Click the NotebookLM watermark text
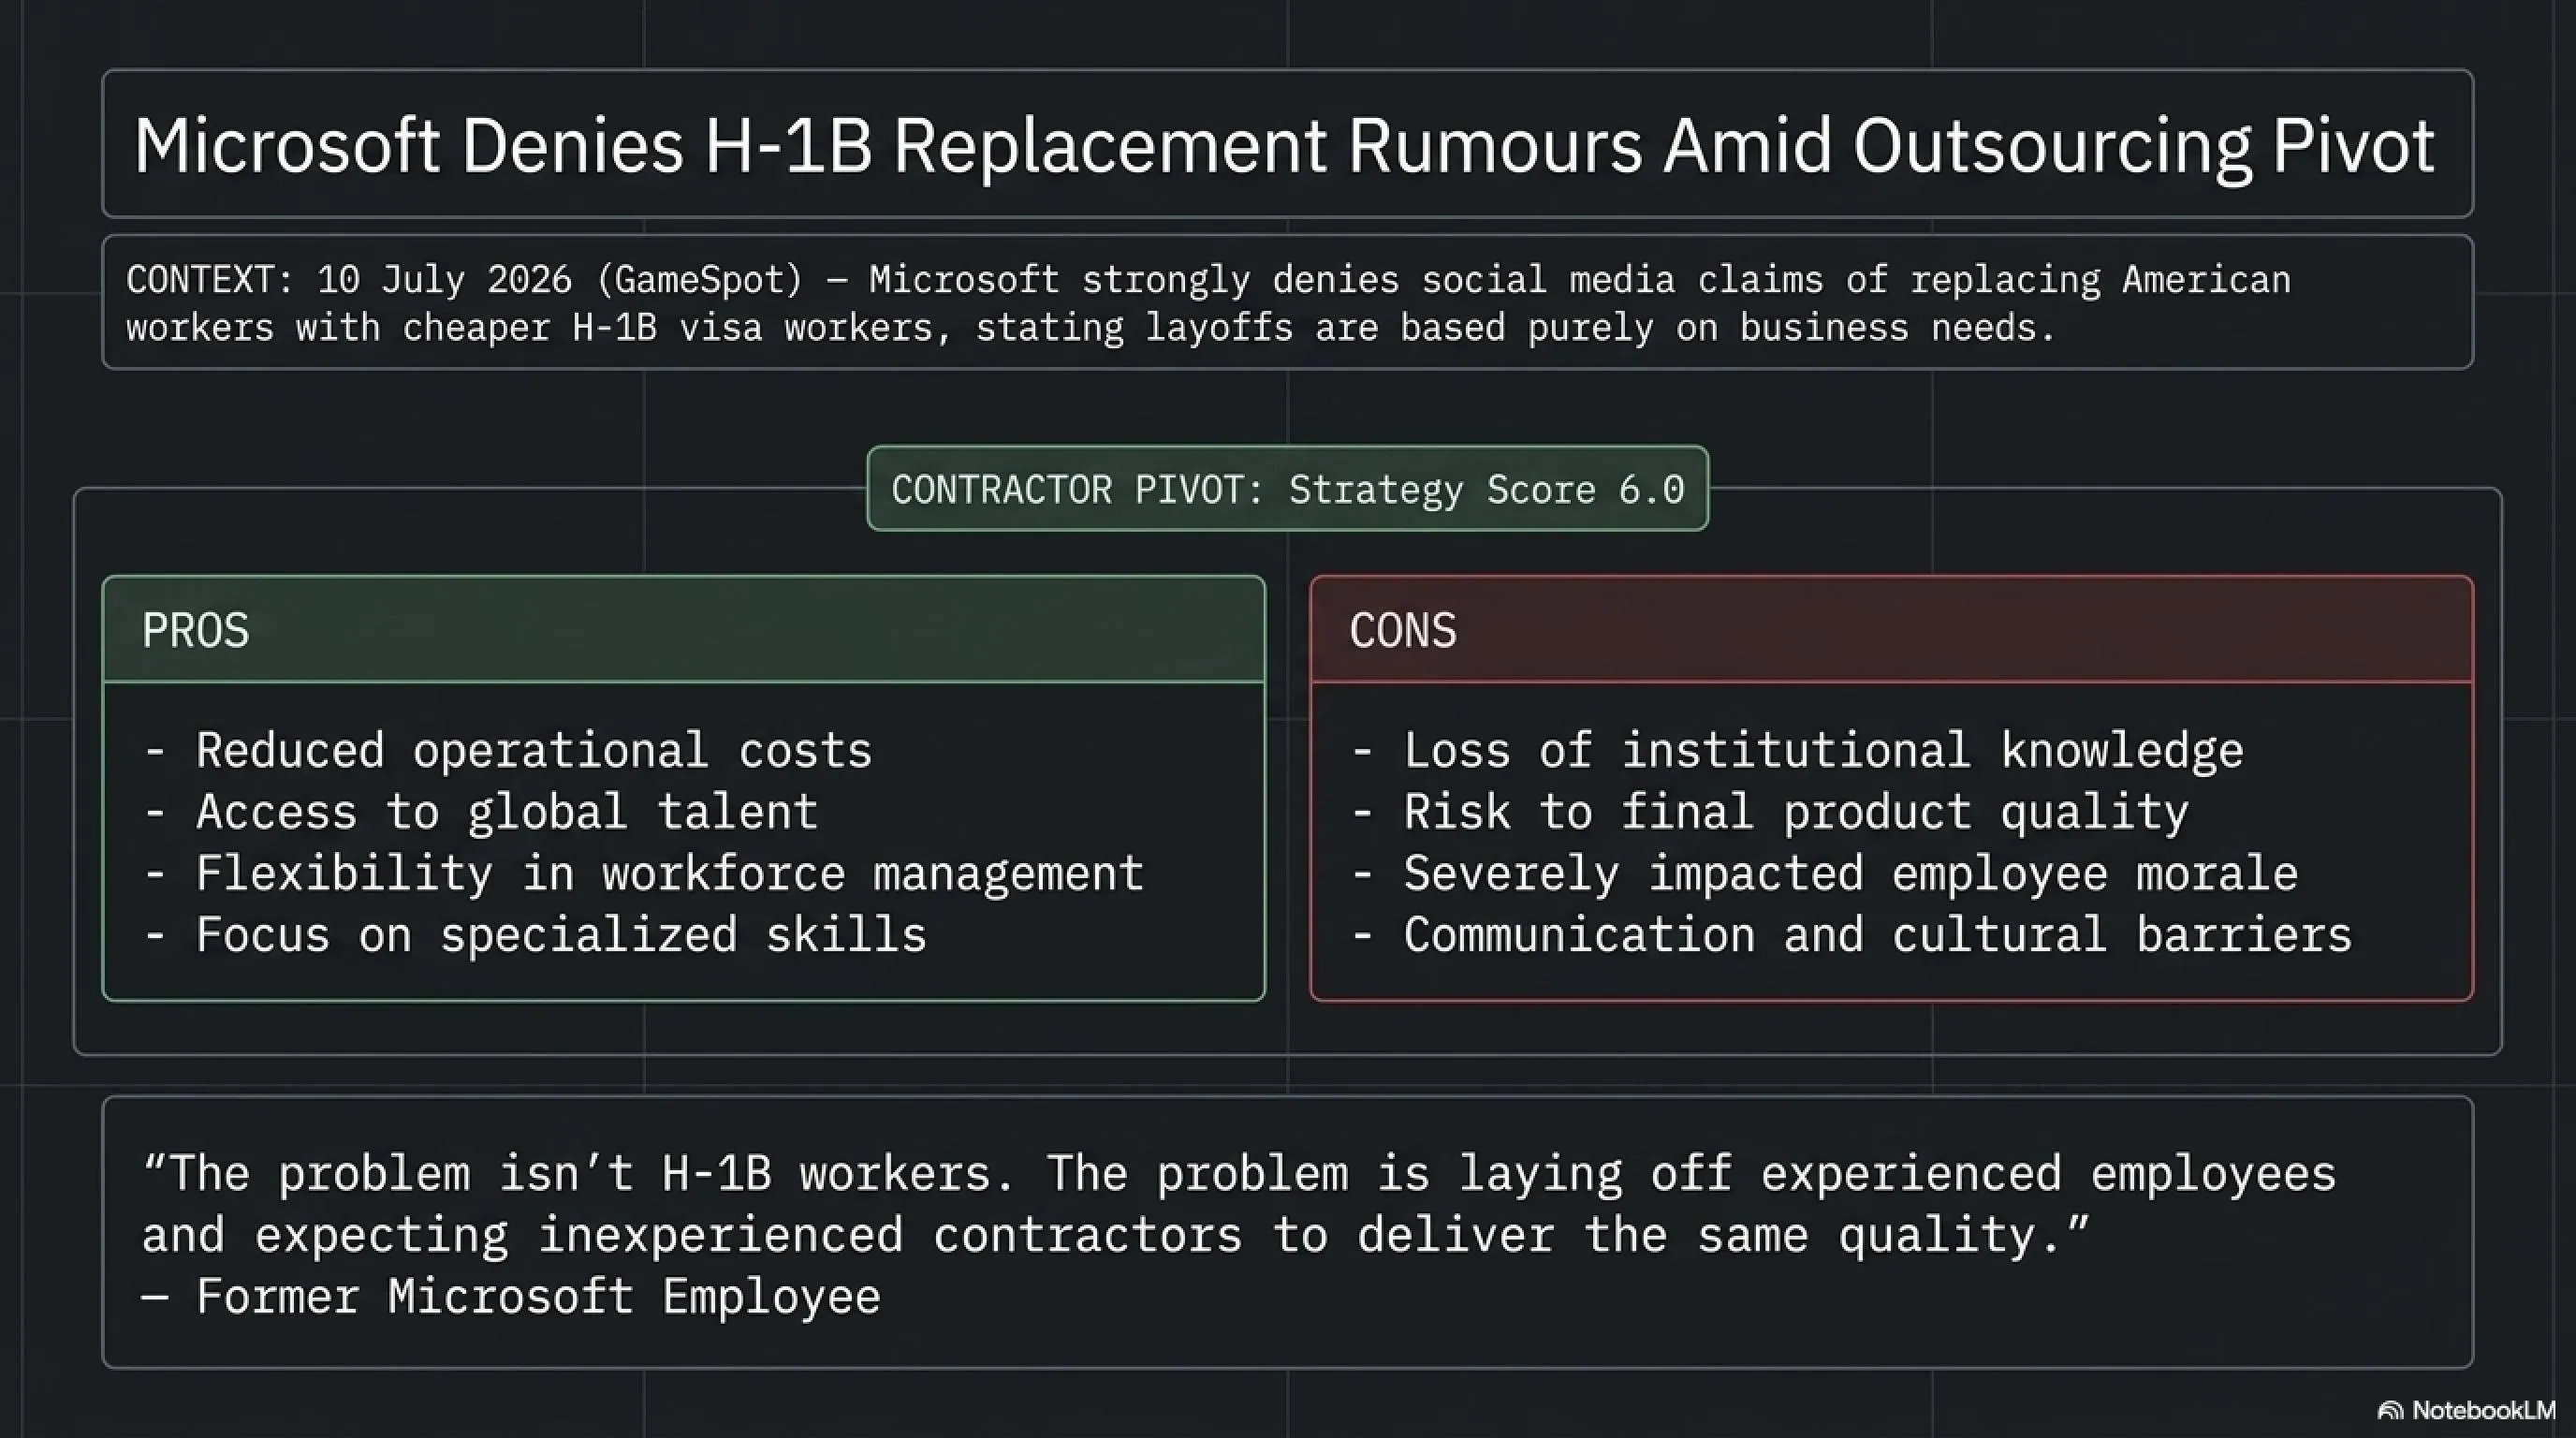Screen dimensions: 2576x1438 [x=2483, y=1411]
